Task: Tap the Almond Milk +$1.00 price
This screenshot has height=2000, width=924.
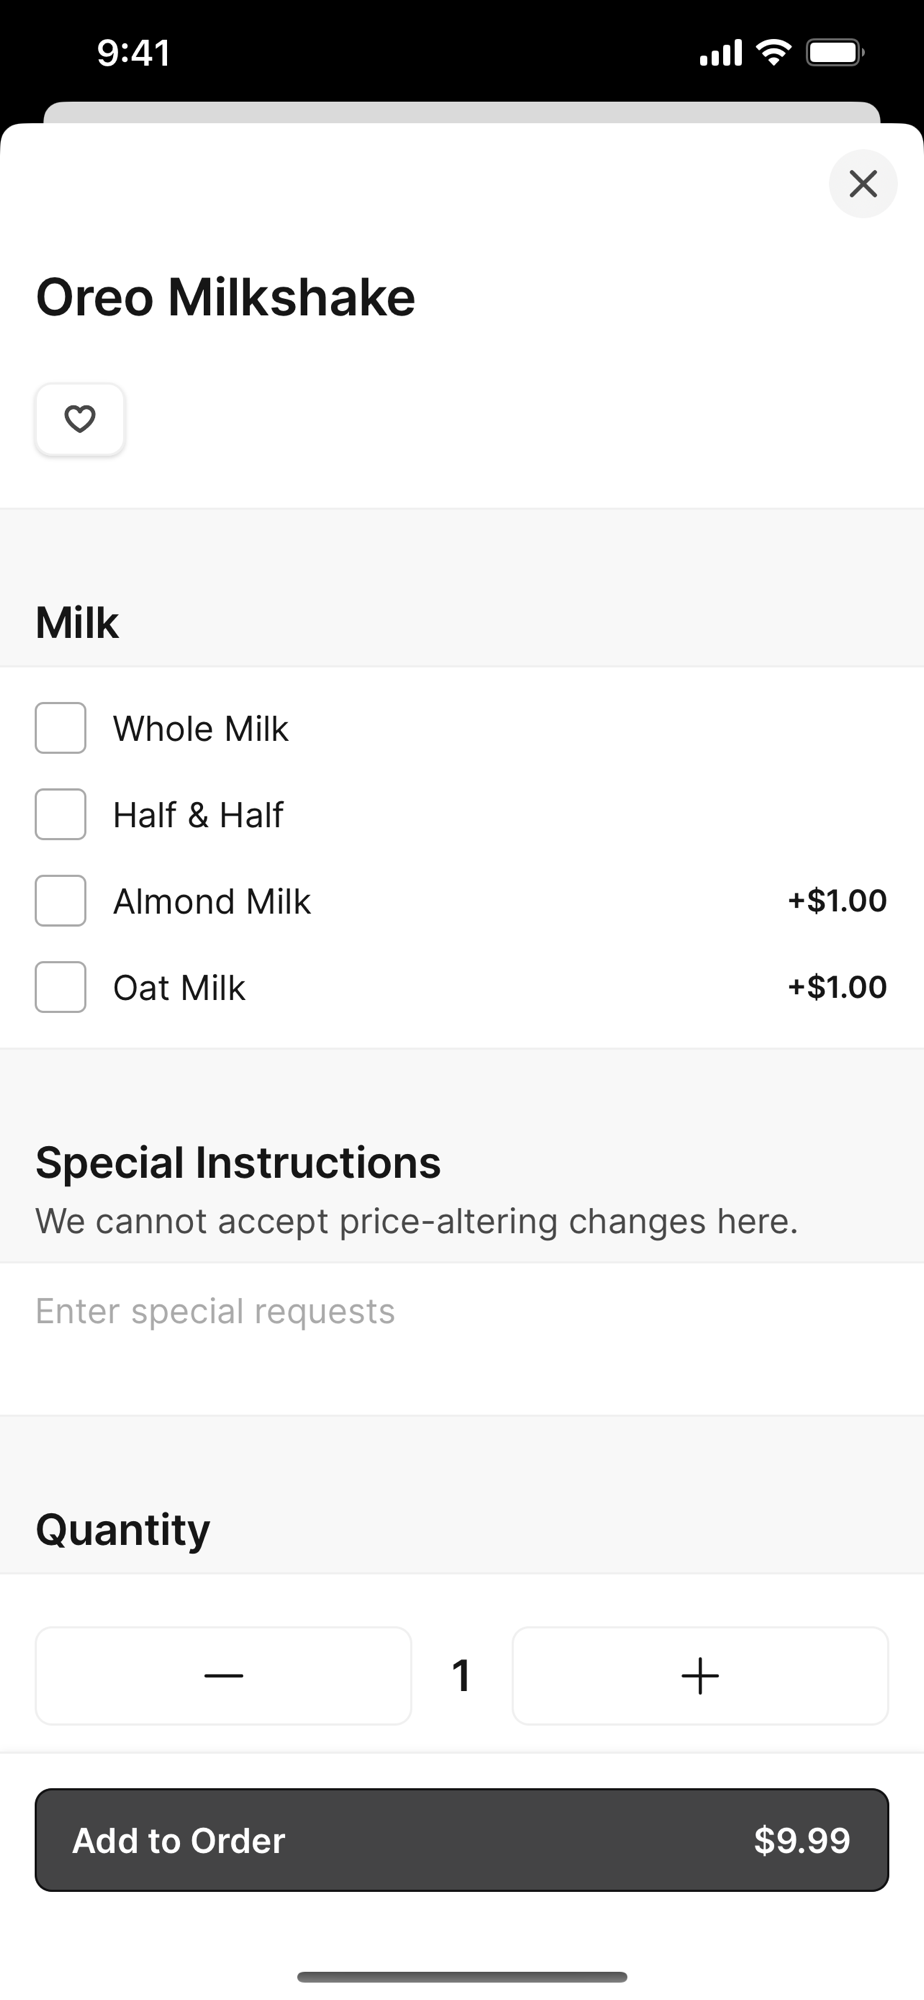Action: point(837,901)
